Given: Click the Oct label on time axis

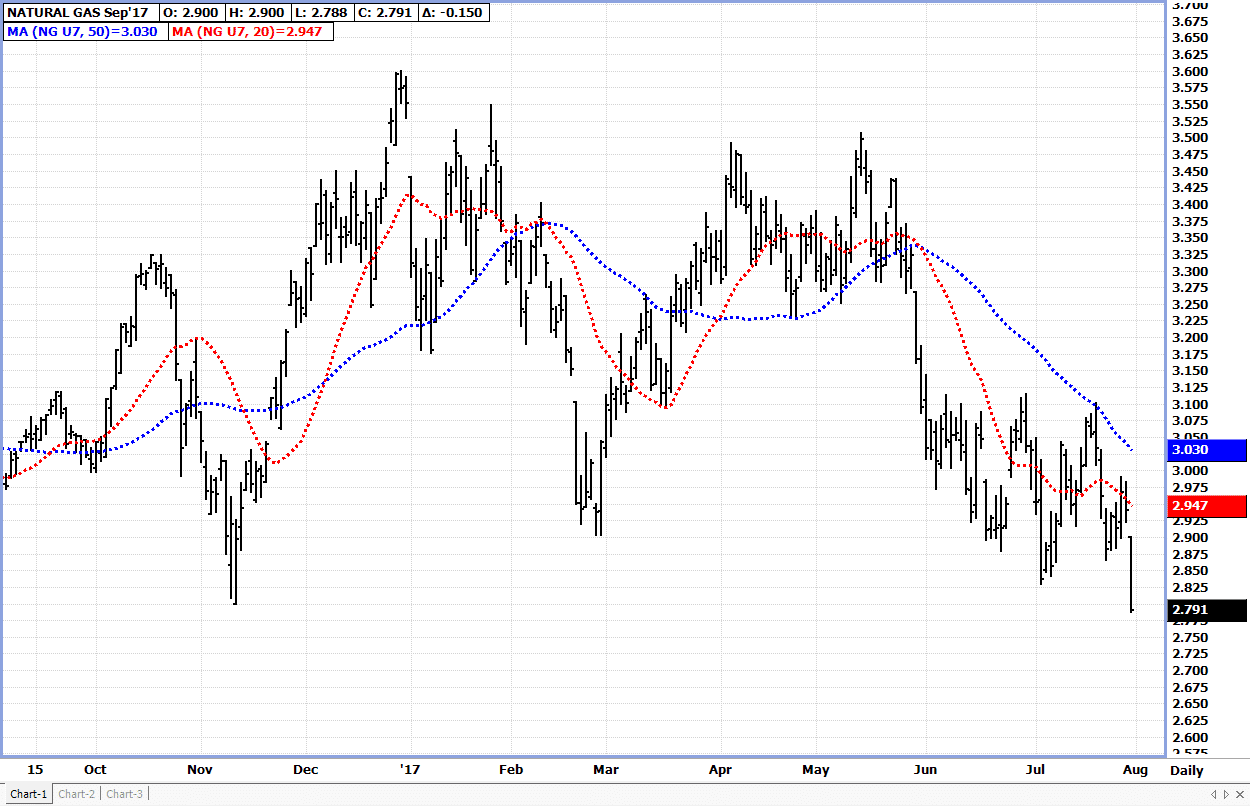Looking at the screenshot, I should pyautogui.click(x=95, y=770).
